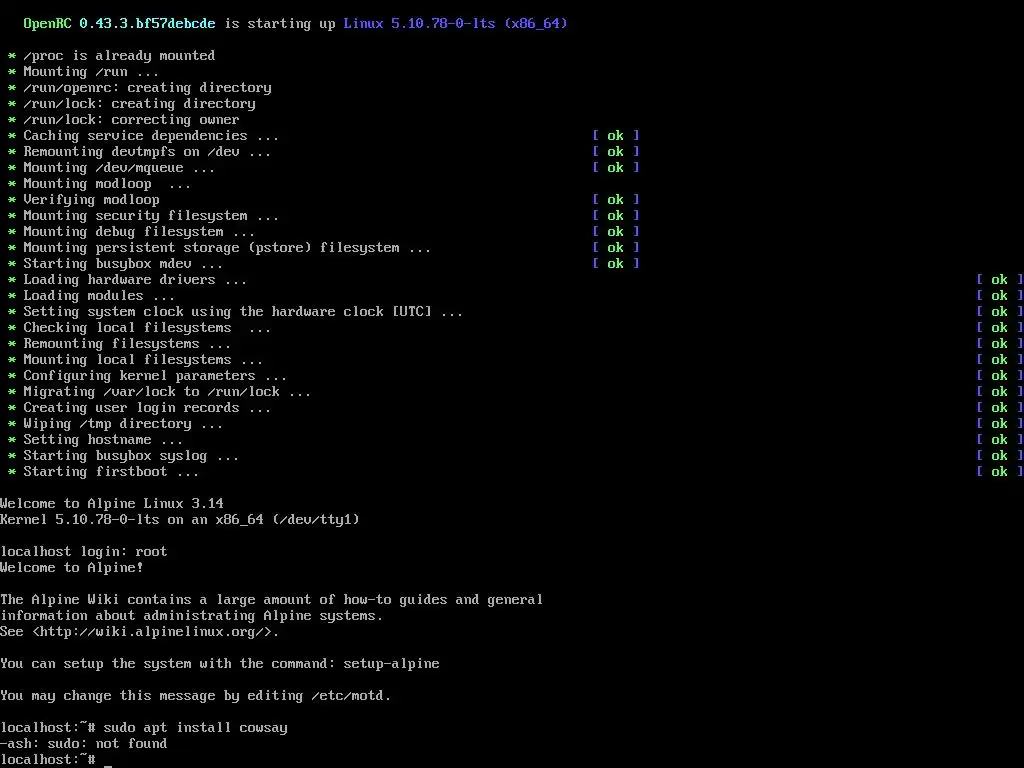Click the "/run/lock: creating directory" line
The height and width of the screenshot is (768, 1024).
[139, 104]
